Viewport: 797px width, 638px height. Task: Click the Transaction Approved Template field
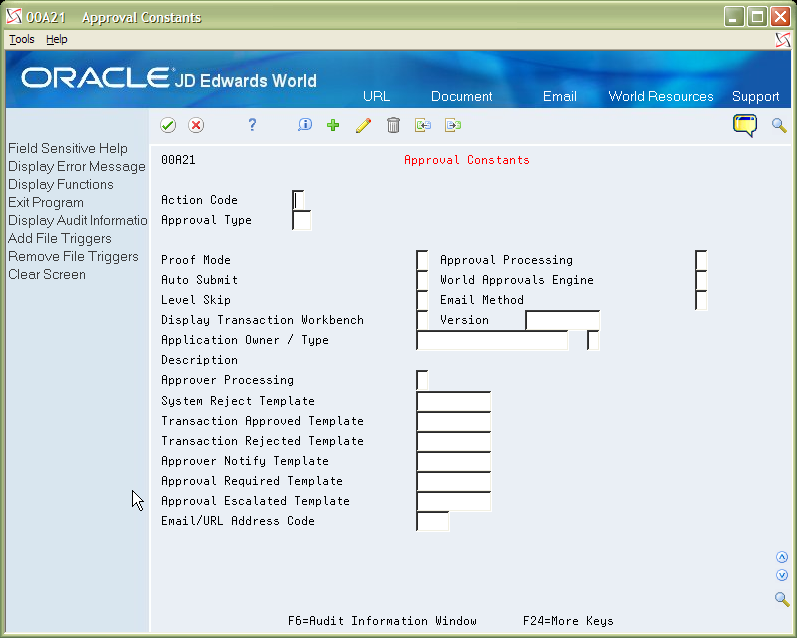pyautogui.click(x=454, y=421)
